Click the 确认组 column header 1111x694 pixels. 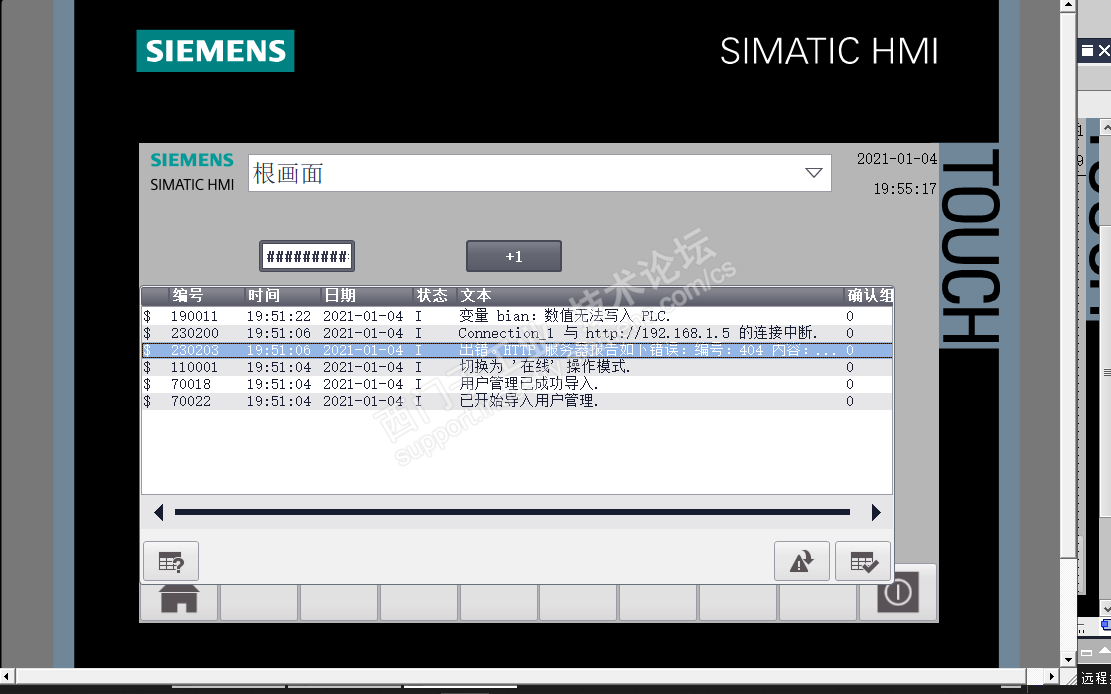(x=869, y=295)
